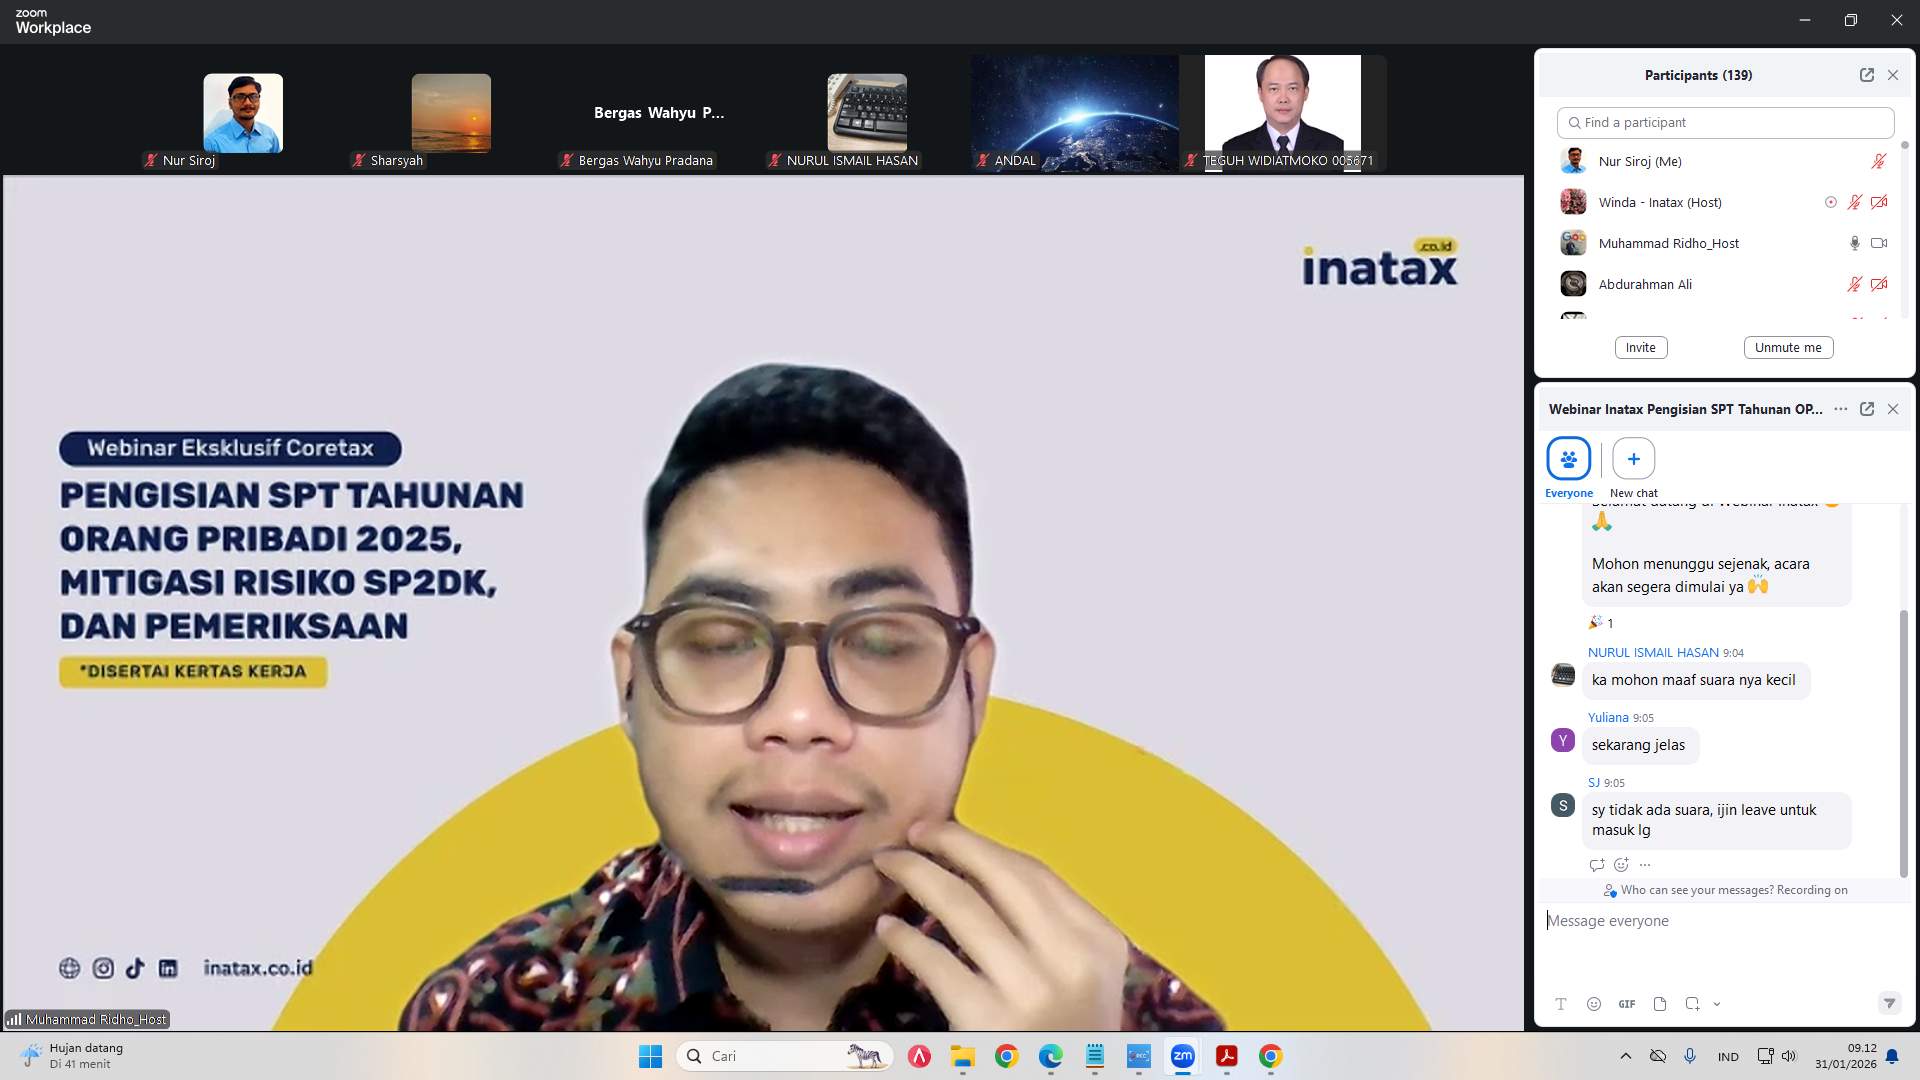Expand screenshot options dropdown arrow in chat
The image size is (1920, 1080).
[x=1717, y=1004]
